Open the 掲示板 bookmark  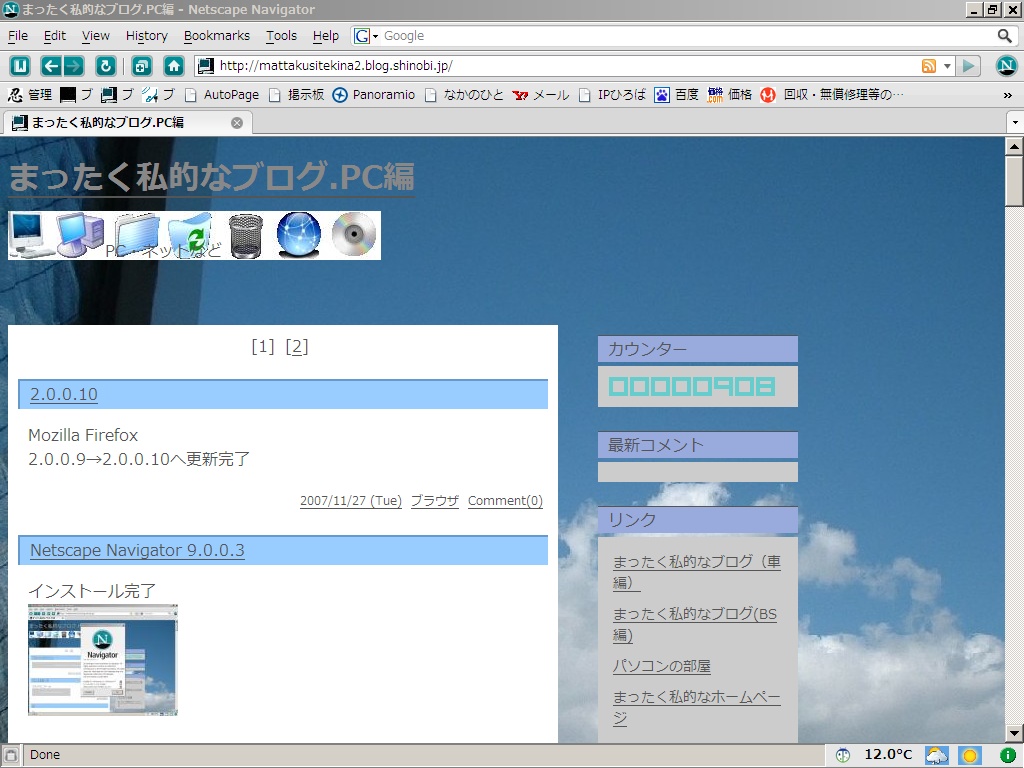(296, 95)
